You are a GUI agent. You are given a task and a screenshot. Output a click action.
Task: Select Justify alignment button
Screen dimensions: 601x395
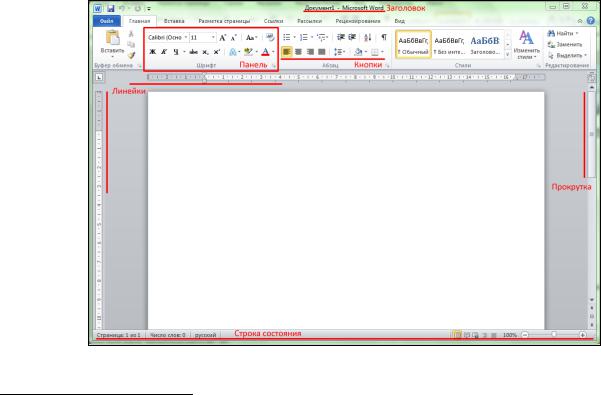[x=322, y=52]
